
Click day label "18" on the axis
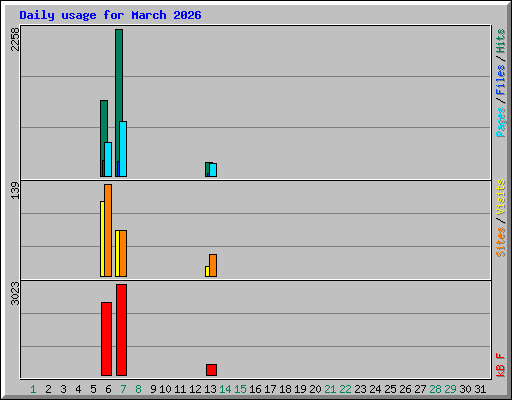pyautogui.click(x=285, y=389)
